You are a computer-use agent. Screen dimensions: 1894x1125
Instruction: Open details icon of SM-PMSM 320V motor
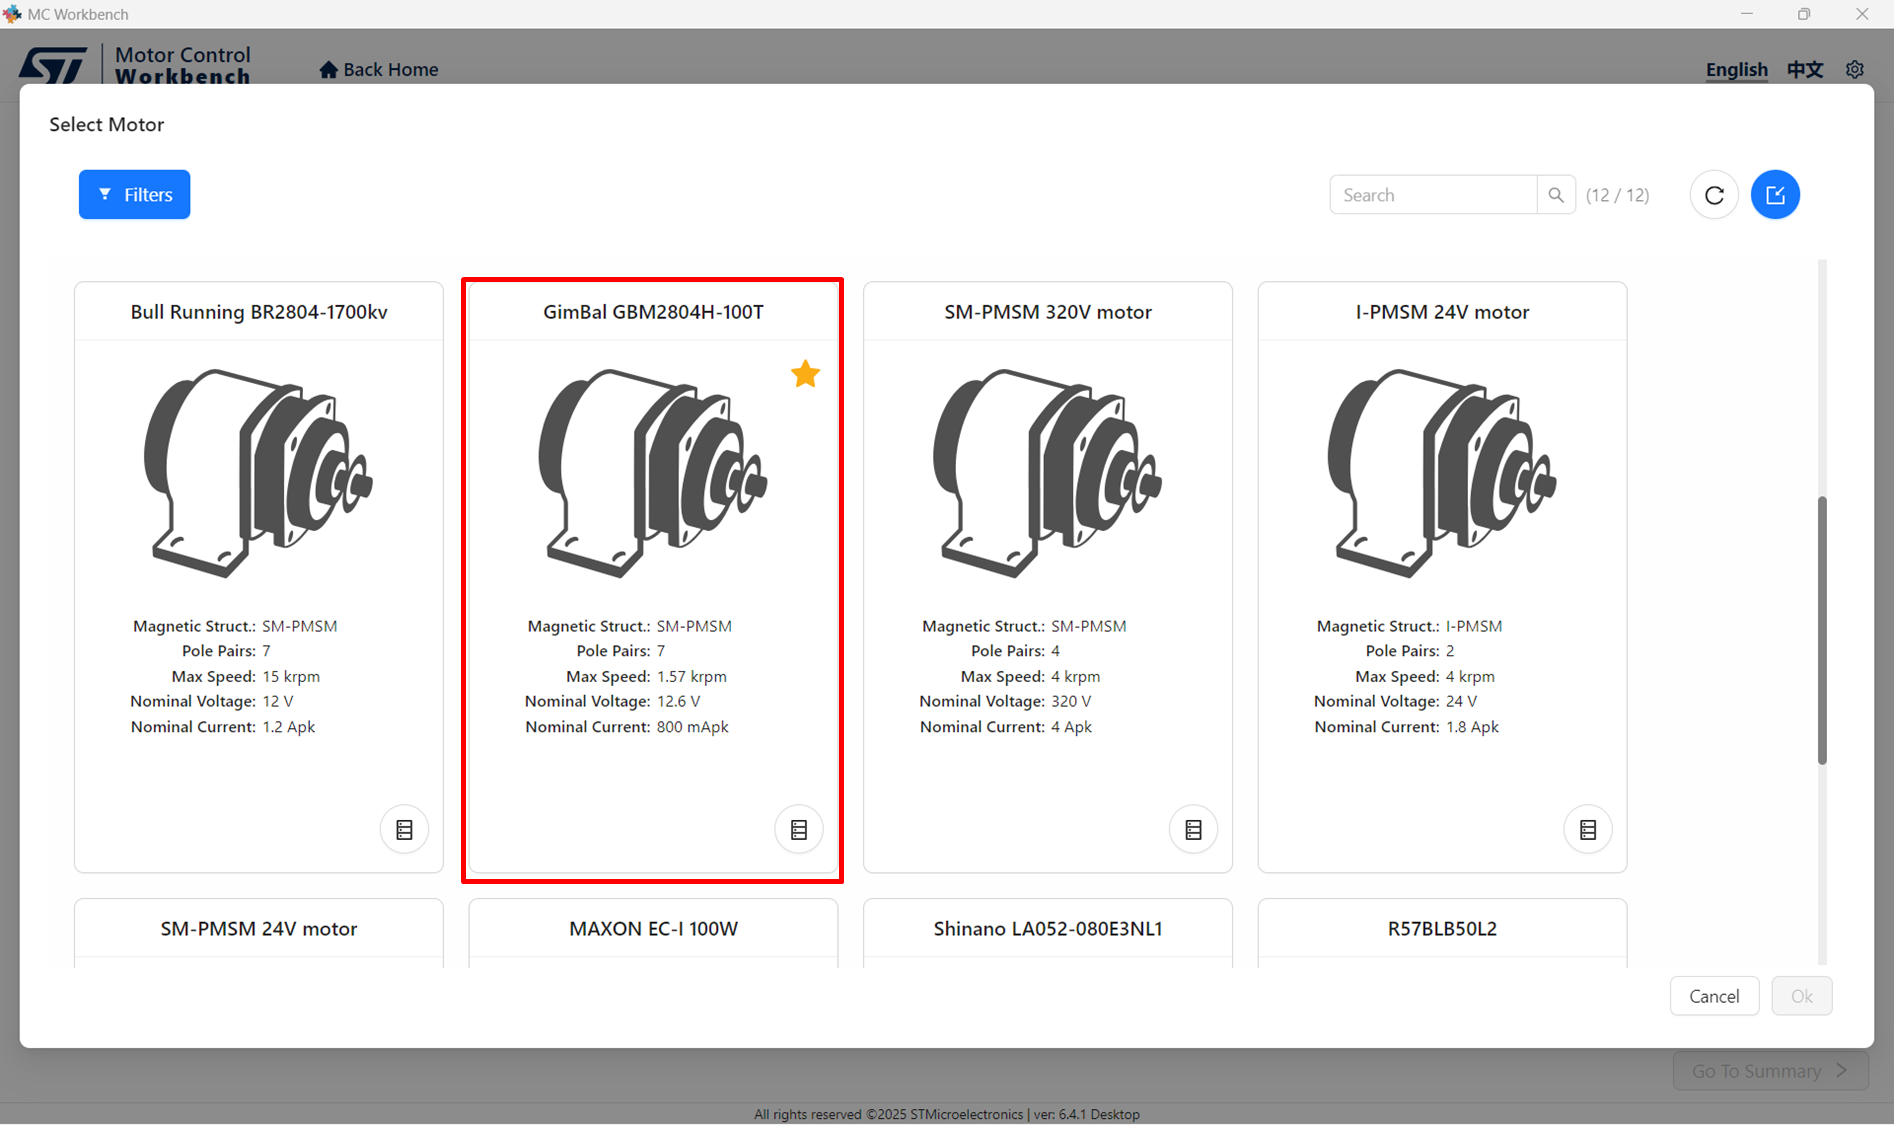pos(1193,829)
